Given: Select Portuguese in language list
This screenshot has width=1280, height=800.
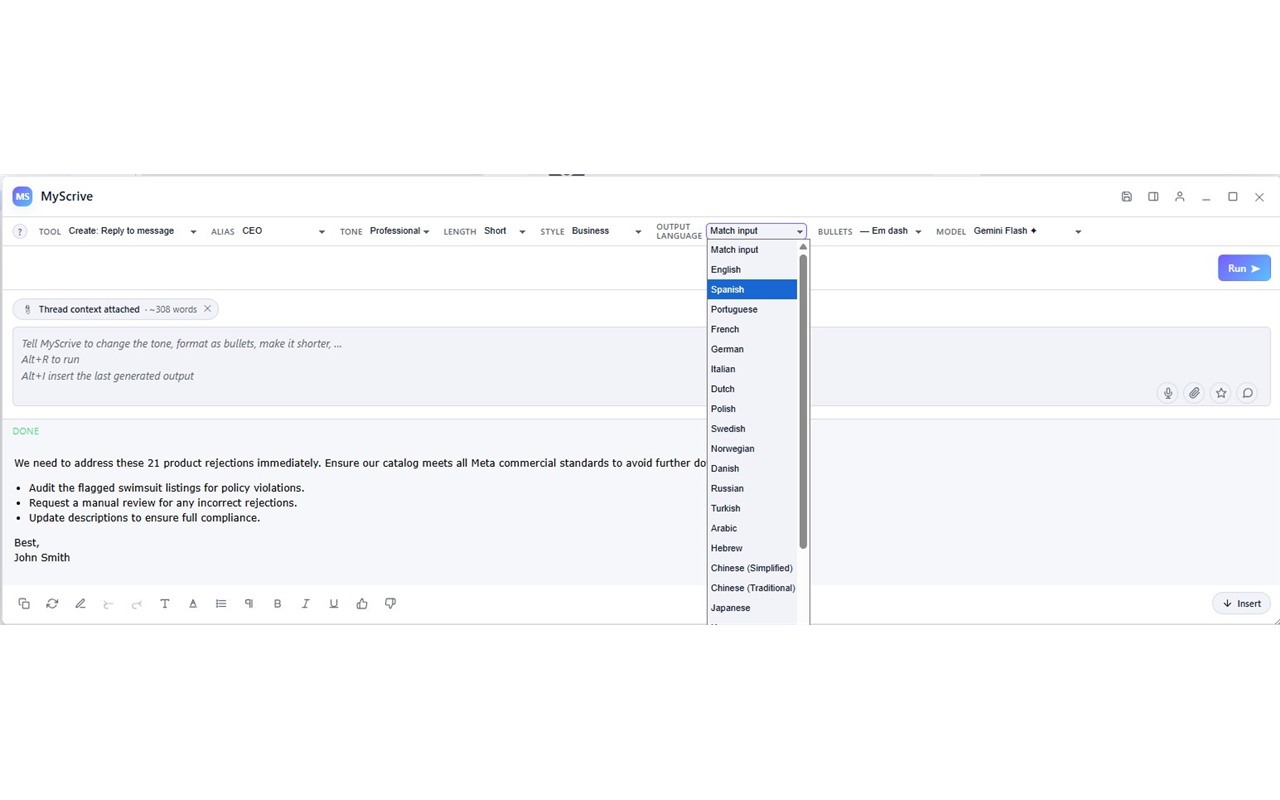Looking at the screenshot, I should pyautogui.click(x=752, y=310).
